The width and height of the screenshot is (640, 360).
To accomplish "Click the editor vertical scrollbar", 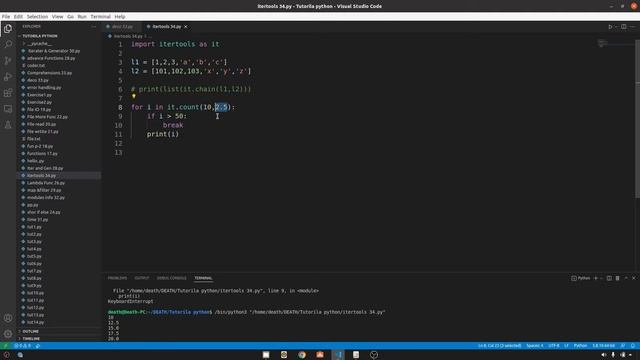I will [638, 118].
